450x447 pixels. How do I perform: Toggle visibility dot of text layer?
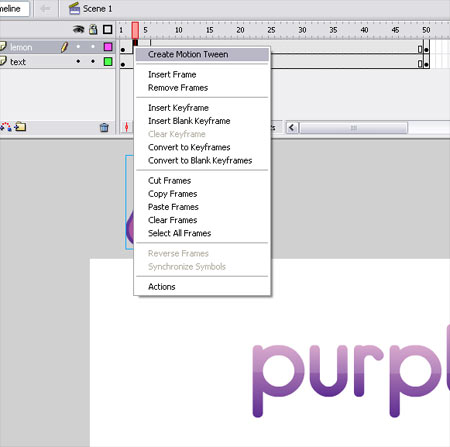tap(78, 61)
